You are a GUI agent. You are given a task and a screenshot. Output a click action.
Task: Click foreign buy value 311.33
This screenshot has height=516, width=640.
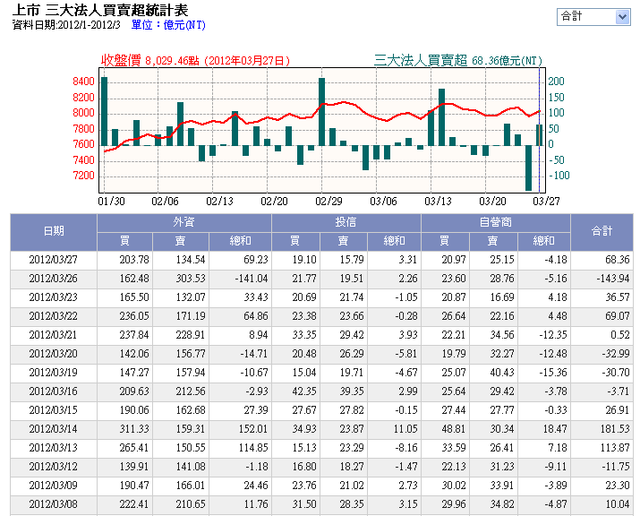coord(134,429)
